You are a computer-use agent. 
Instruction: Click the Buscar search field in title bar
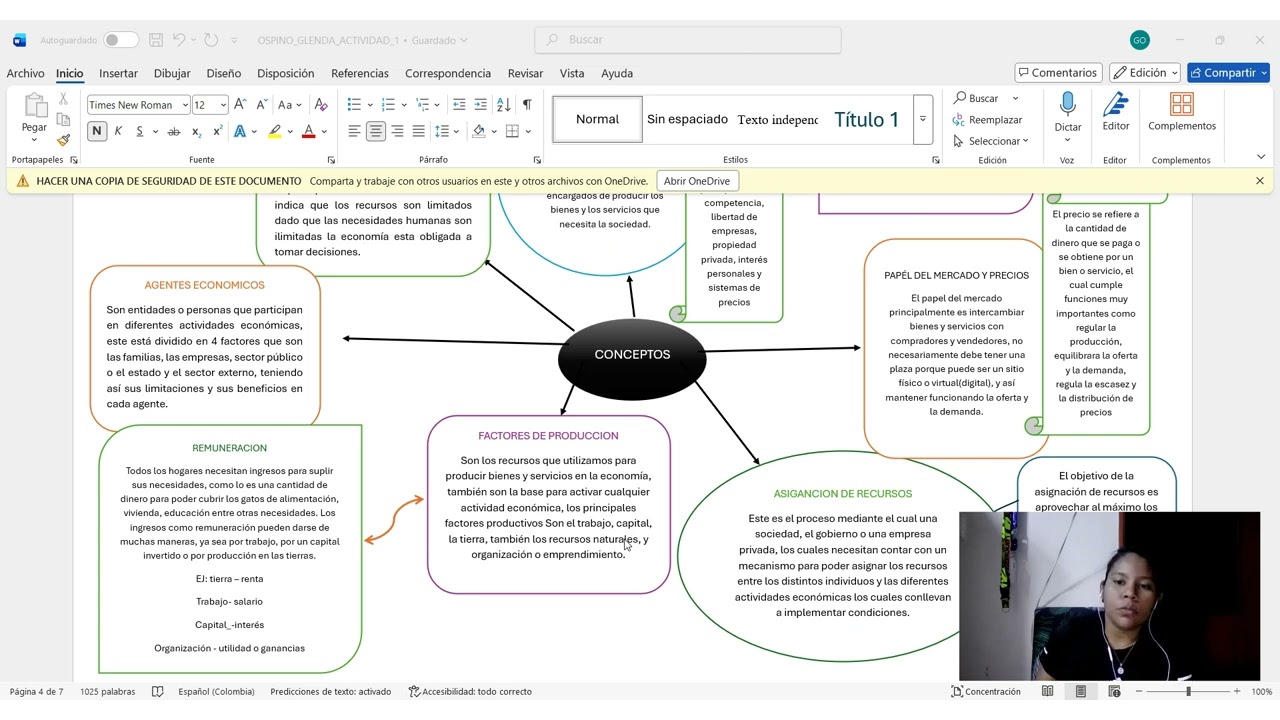click(x=688, y=40)
